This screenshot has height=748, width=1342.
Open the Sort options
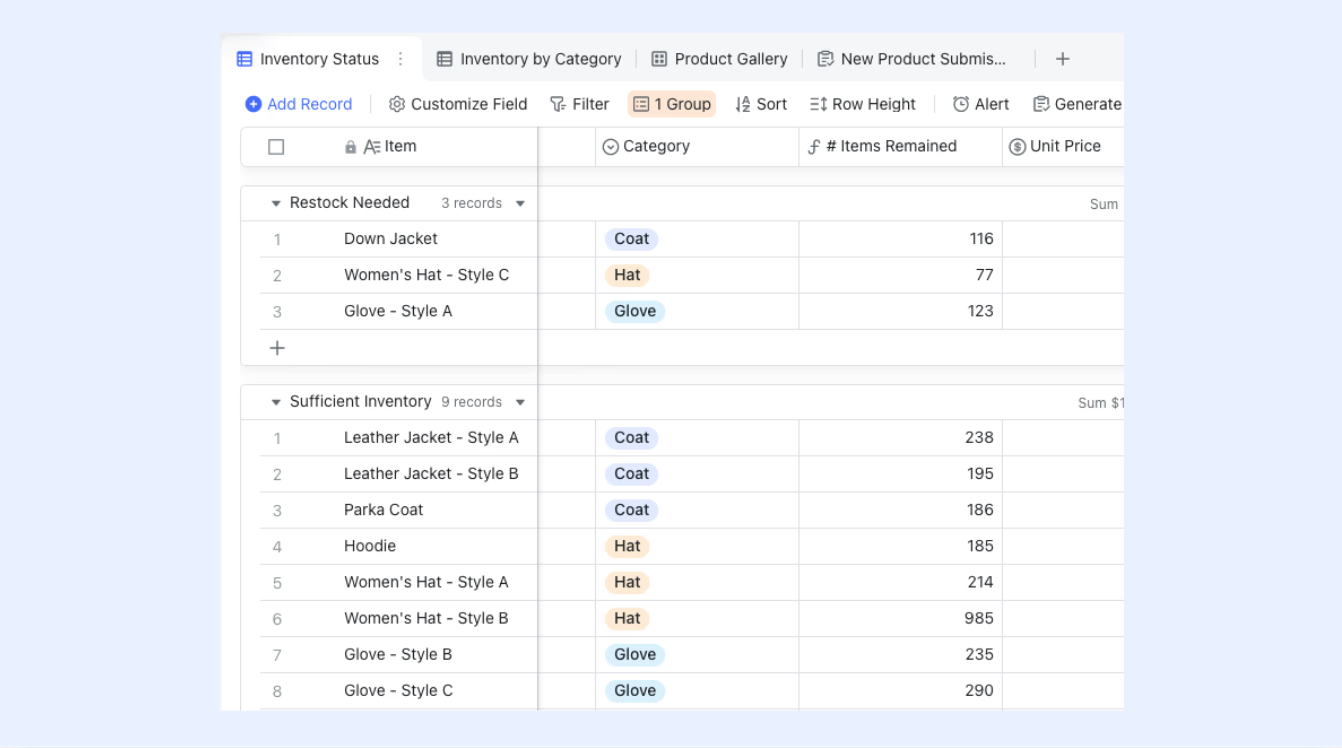[761, 104]
